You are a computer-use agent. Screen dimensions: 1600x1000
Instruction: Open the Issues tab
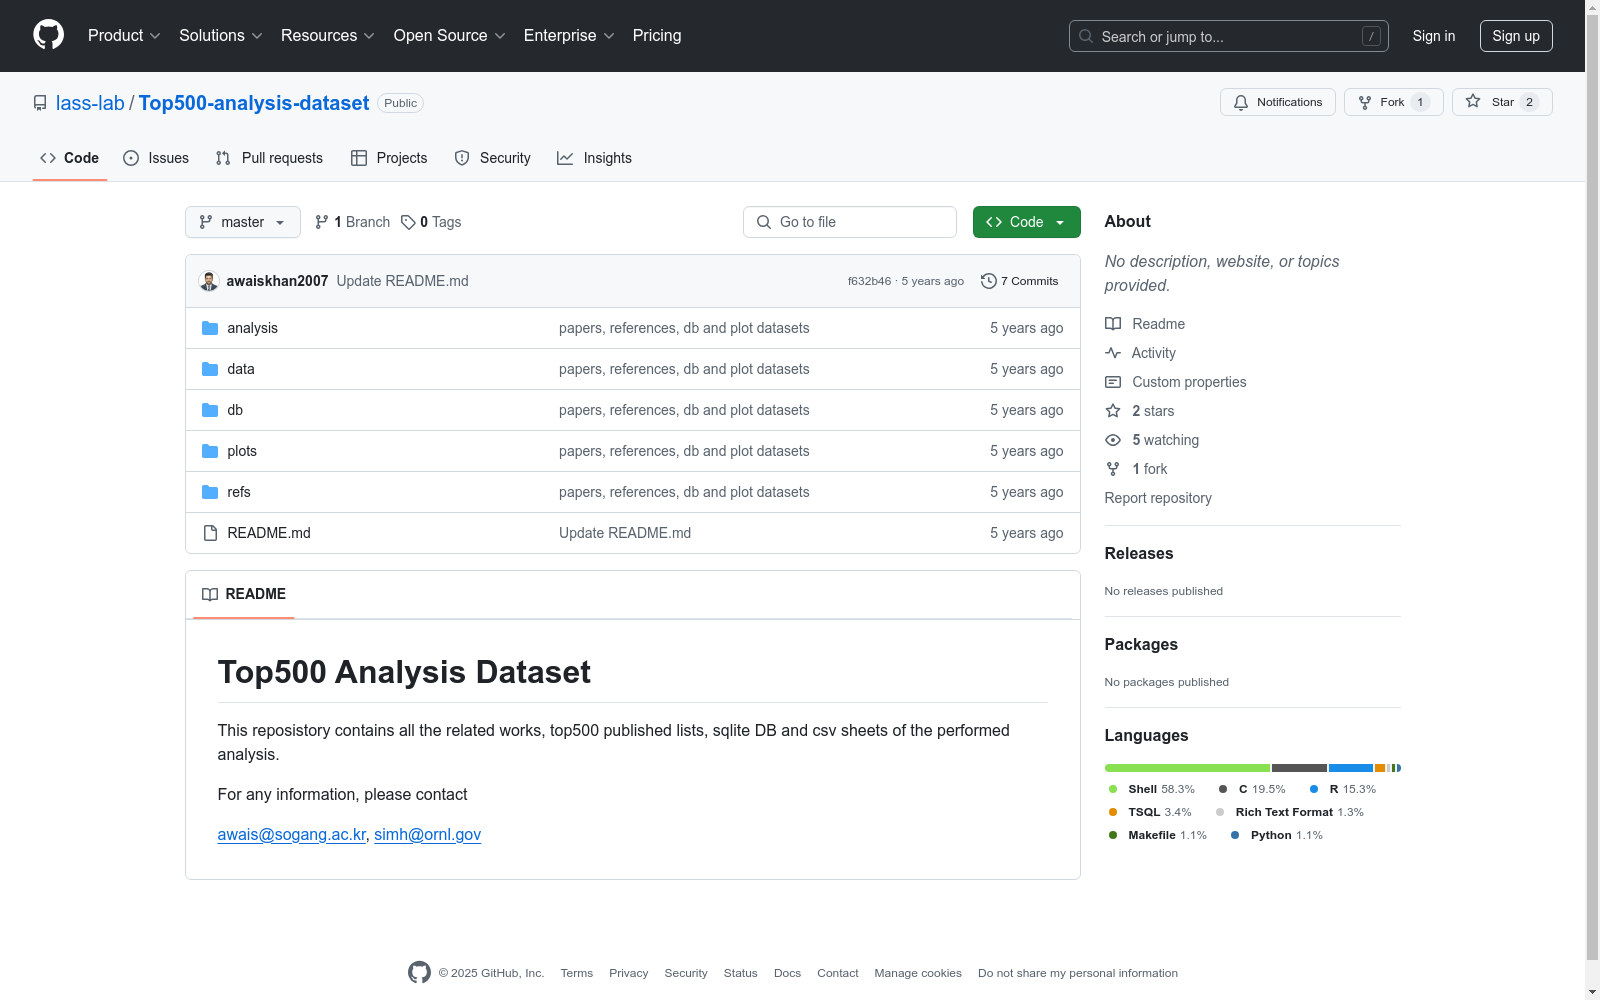[156, 158]
